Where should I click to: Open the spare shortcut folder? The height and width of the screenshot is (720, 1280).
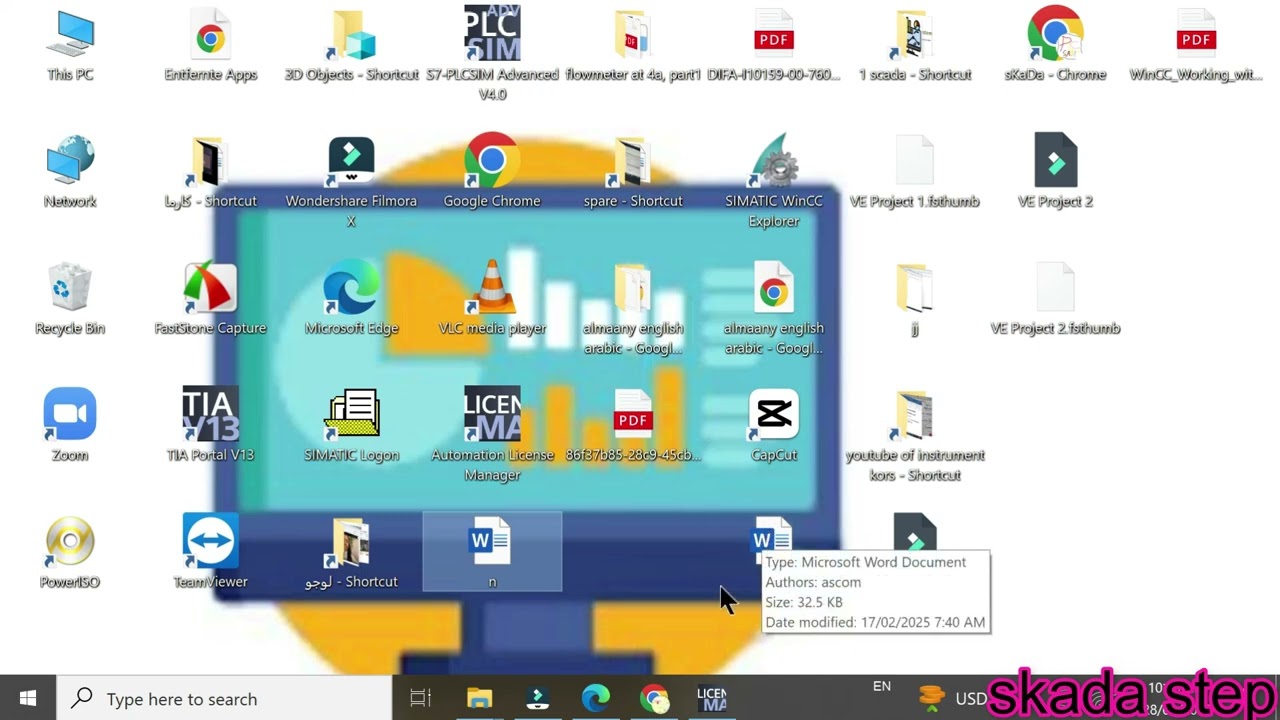[632, 172]
